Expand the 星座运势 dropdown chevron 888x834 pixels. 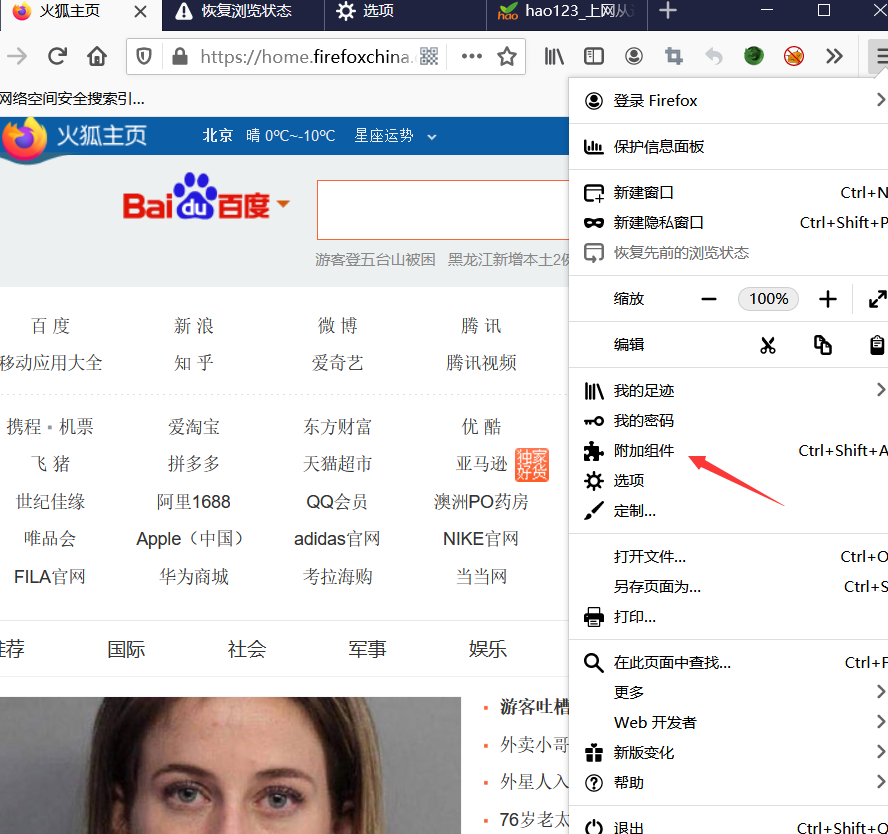pyautogui.click(x=431, y=136)
